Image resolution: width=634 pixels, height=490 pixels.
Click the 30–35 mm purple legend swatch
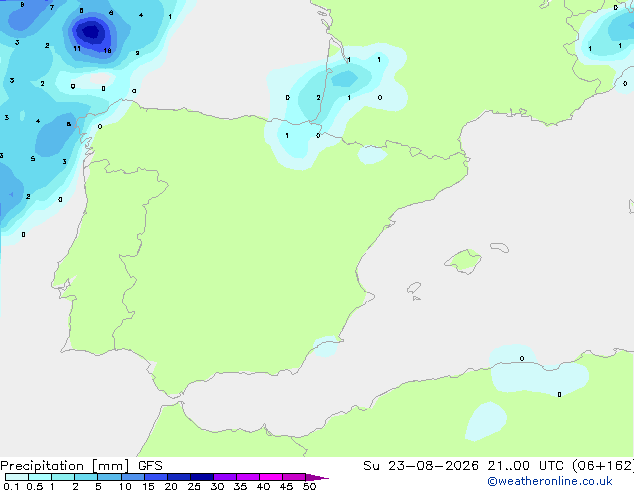[225, 477]
